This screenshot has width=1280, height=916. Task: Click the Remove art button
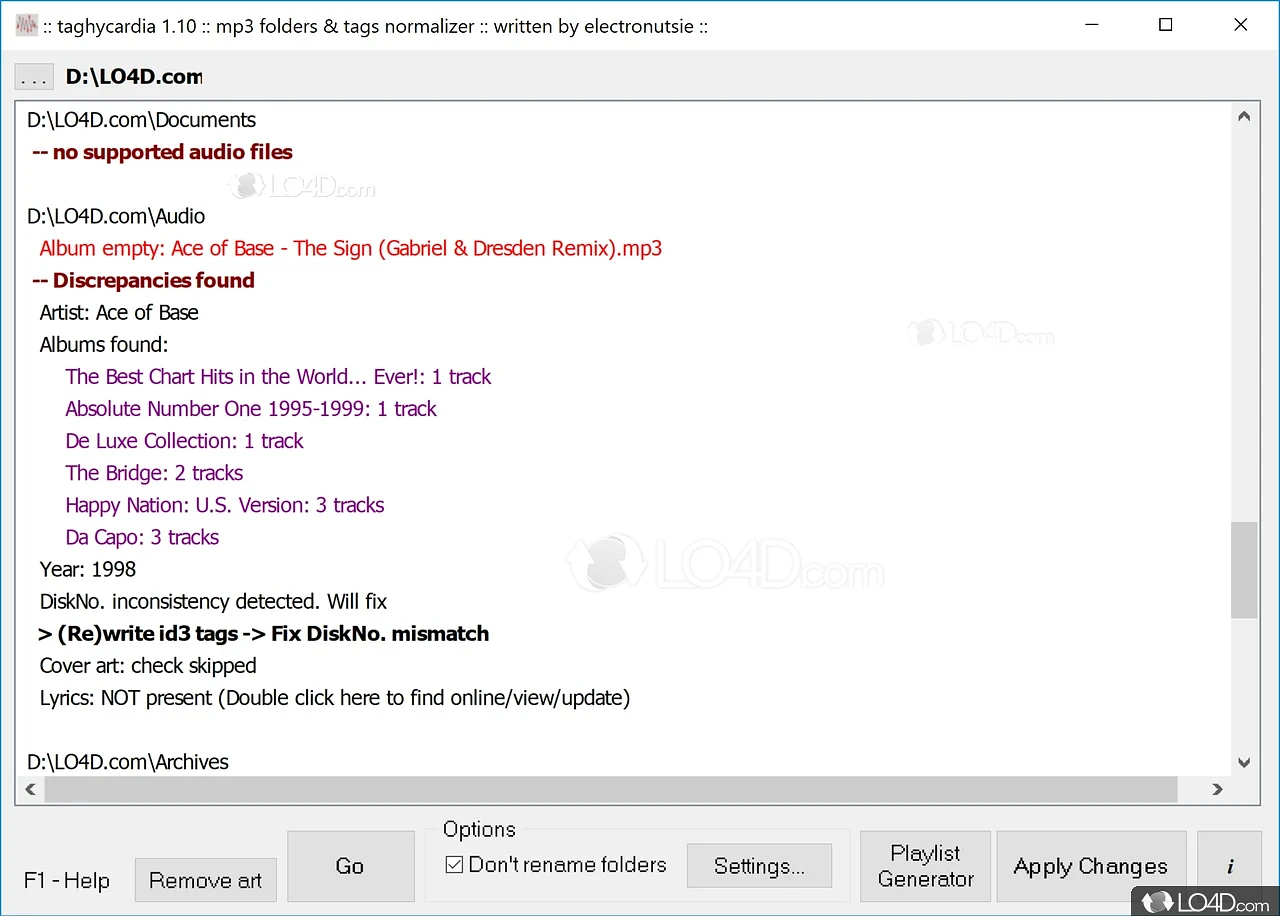coord(205,880)
